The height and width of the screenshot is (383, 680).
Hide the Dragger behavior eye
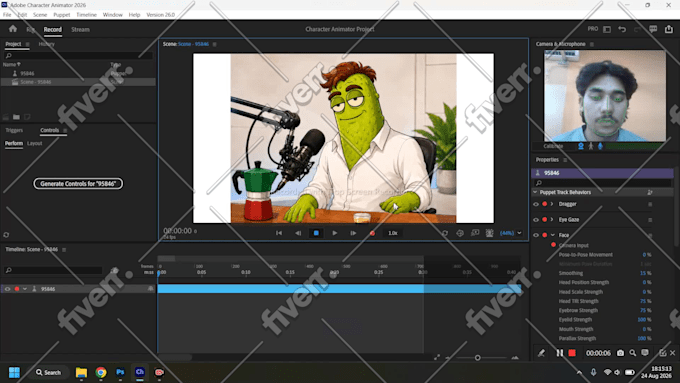tap(536, 204)
